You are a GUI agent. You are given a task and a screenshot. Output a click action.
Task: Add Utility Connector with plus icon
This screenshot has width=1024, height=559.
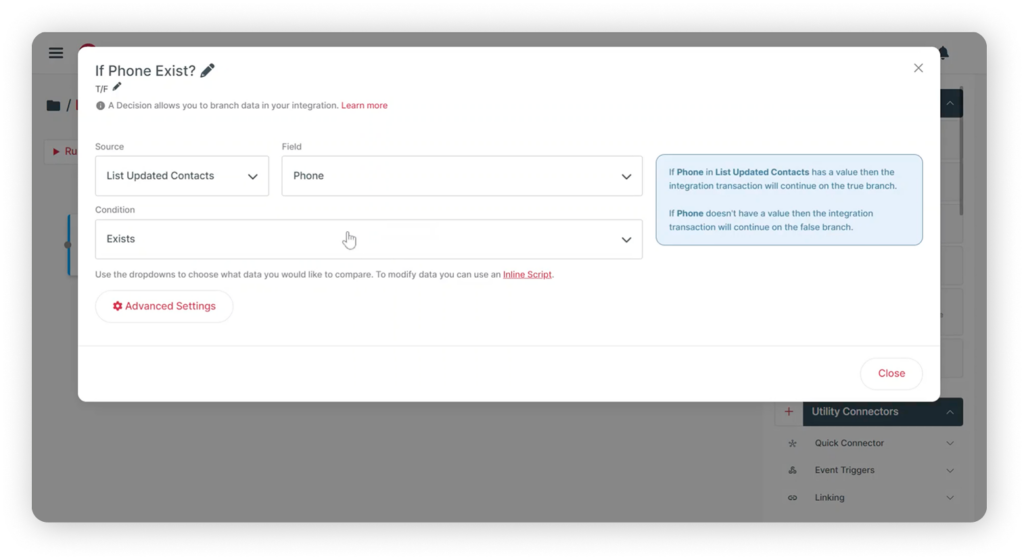tap(788, 412)
